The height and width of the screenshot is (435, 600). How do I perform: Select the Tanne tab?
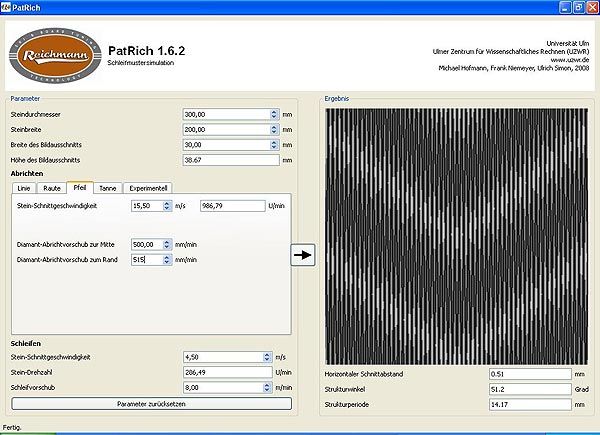(108, 187)
